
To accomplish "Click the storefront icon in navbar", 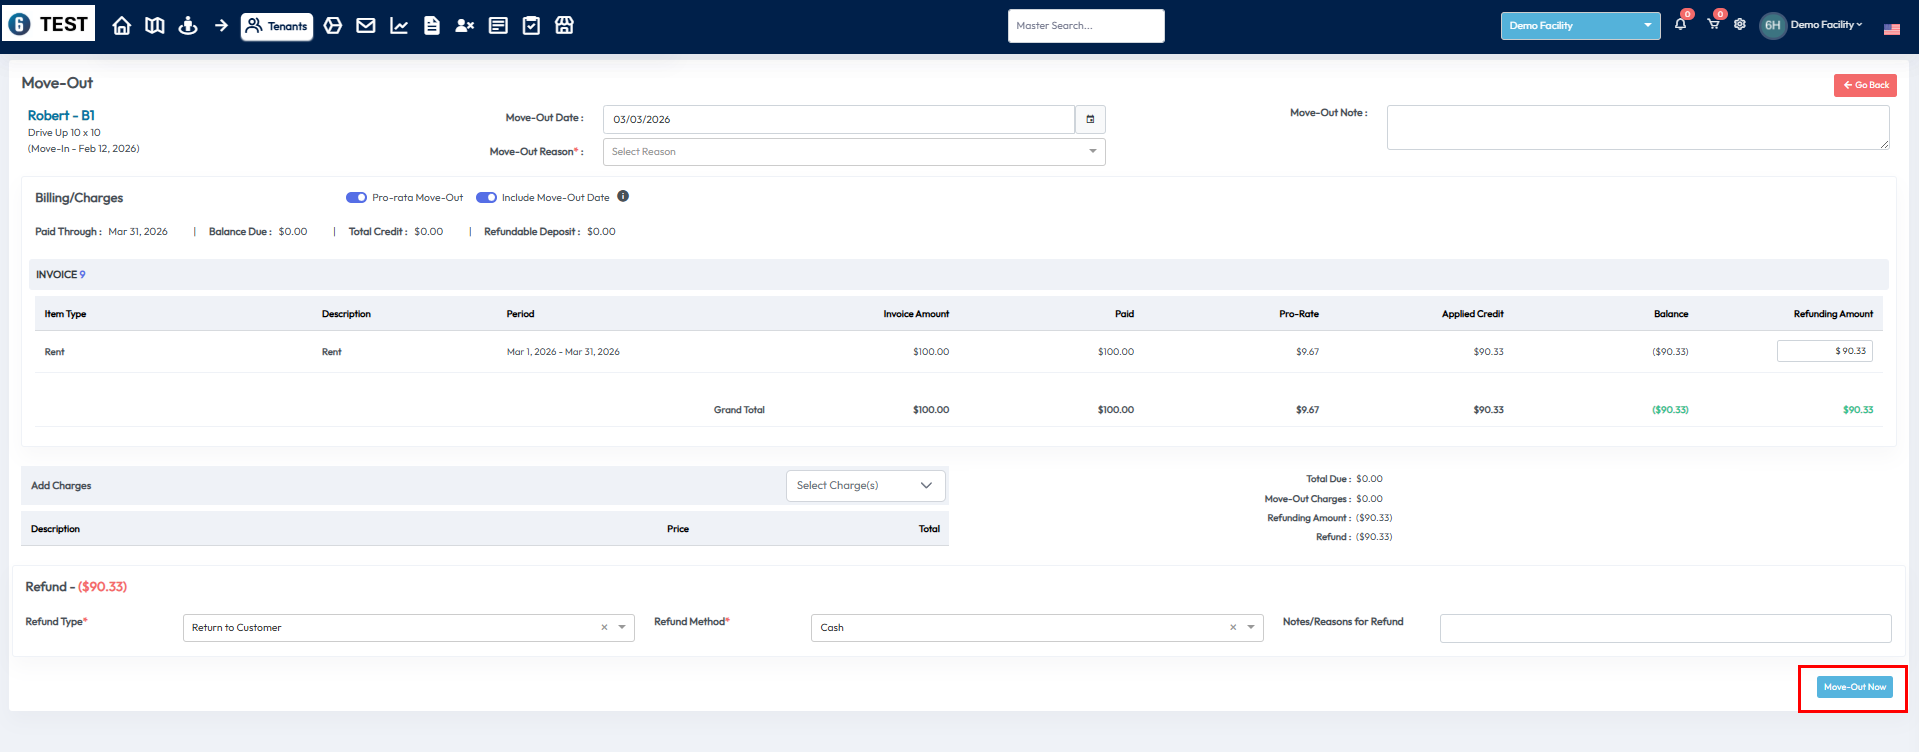I will [x=564, y=26].
